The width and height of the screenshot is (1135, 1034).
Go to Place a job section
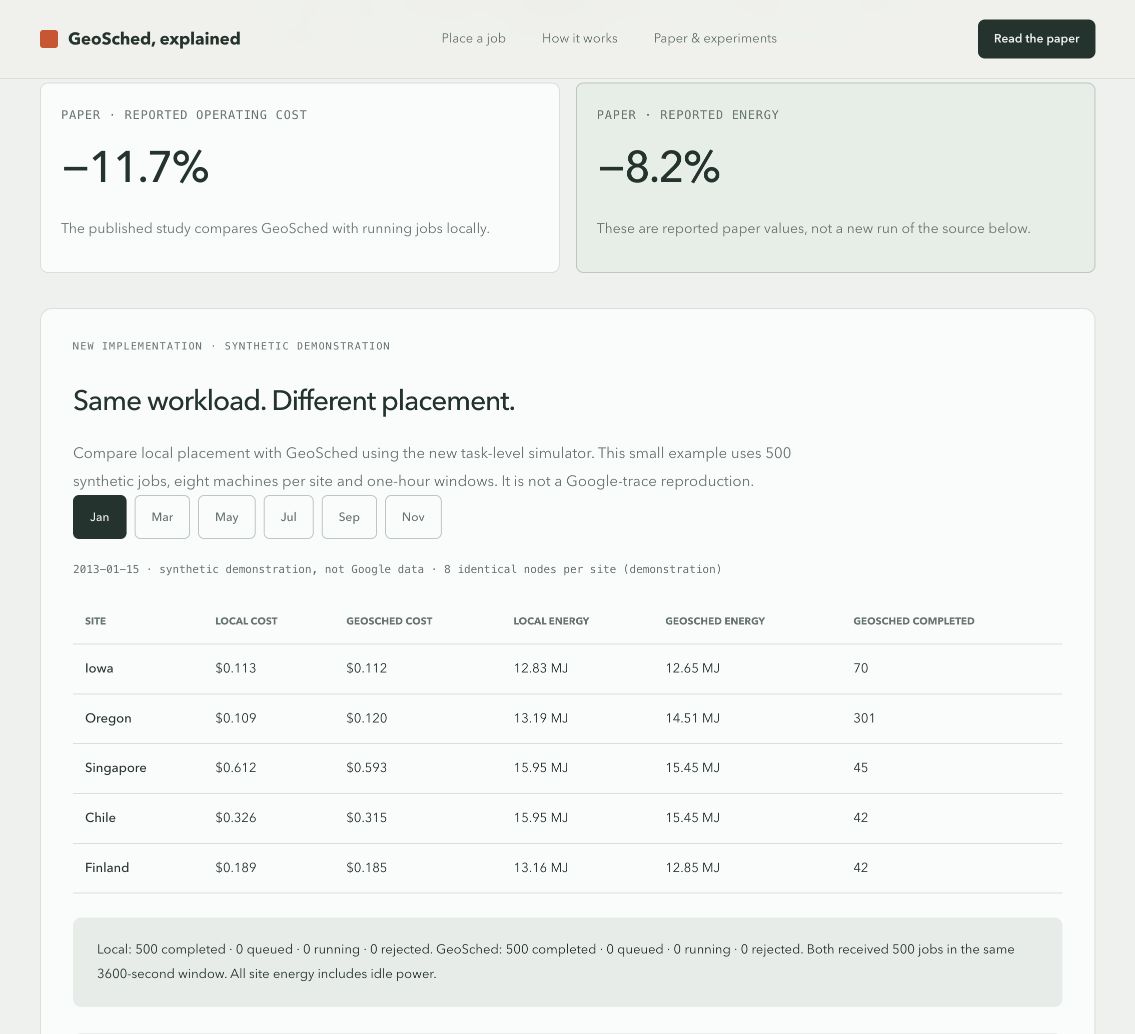tap(473, 38)
